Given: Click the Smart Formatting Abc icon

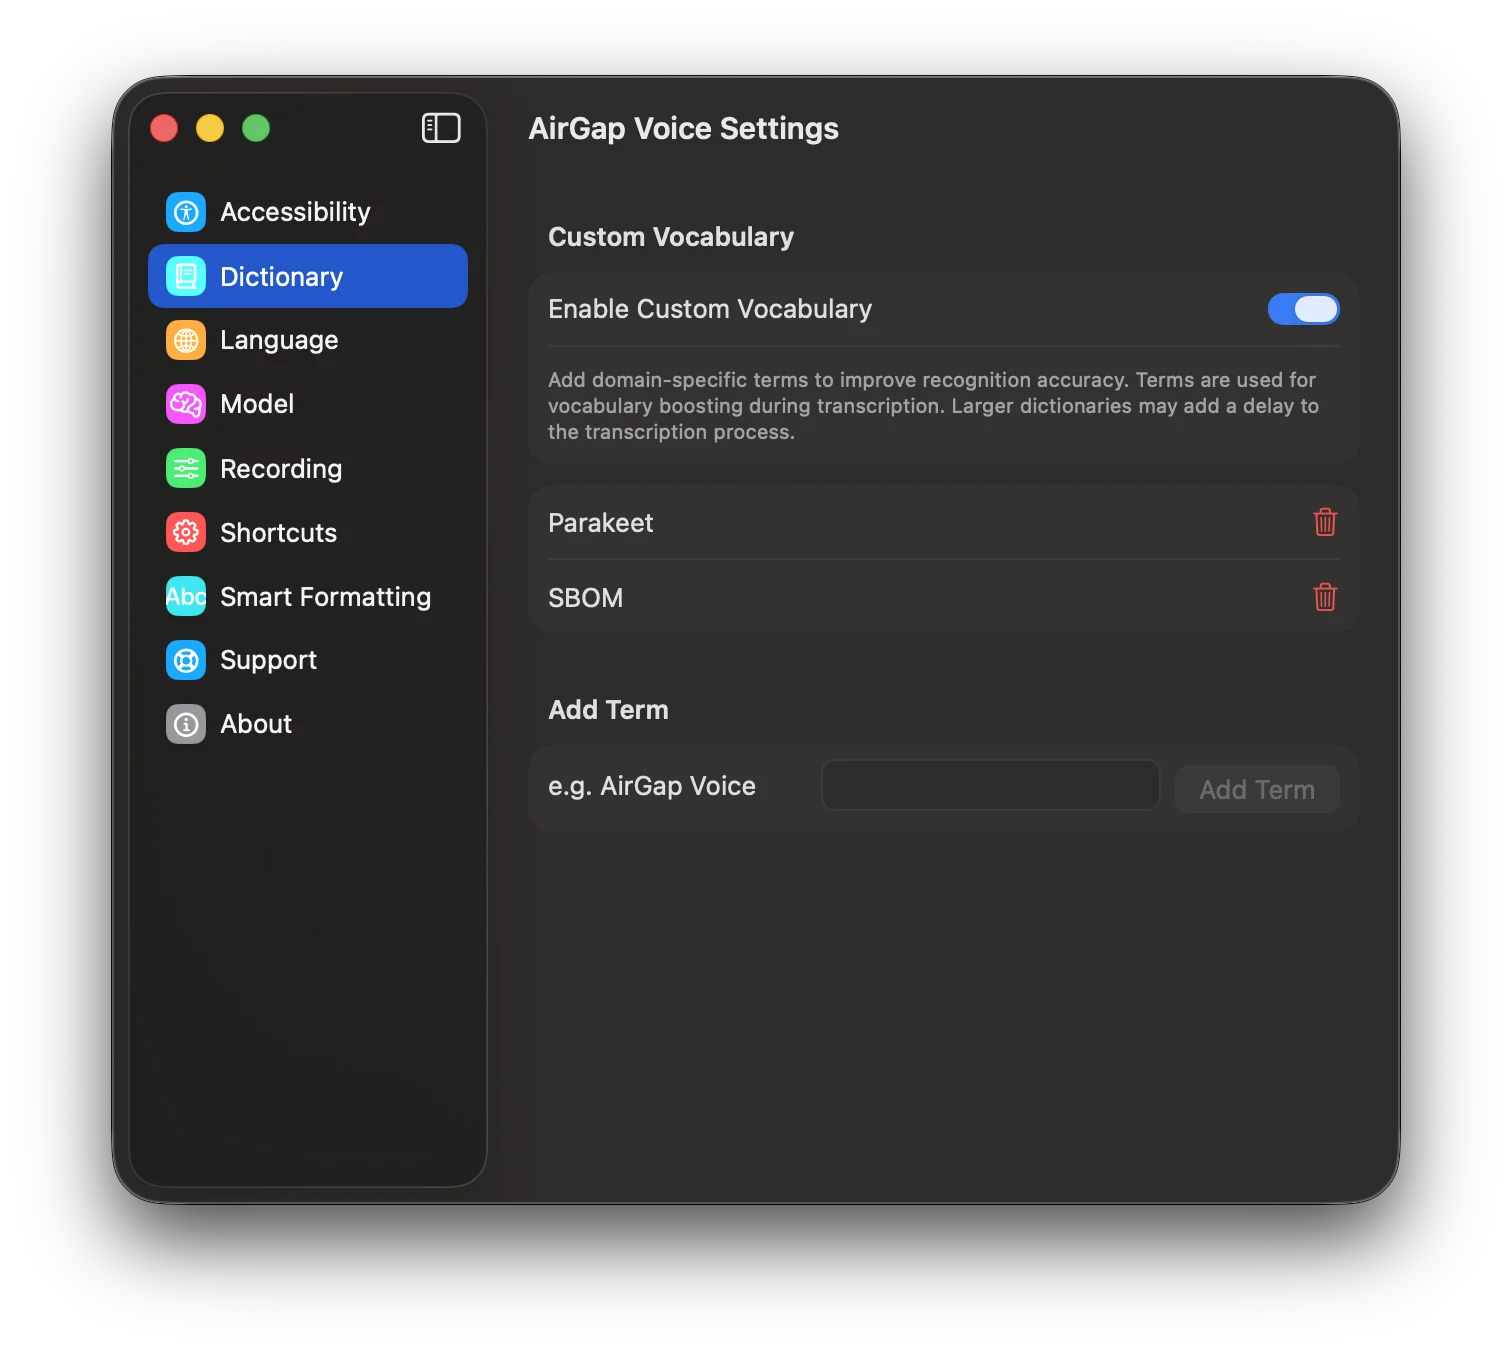Looking at the screenshot, I should 186,596.
